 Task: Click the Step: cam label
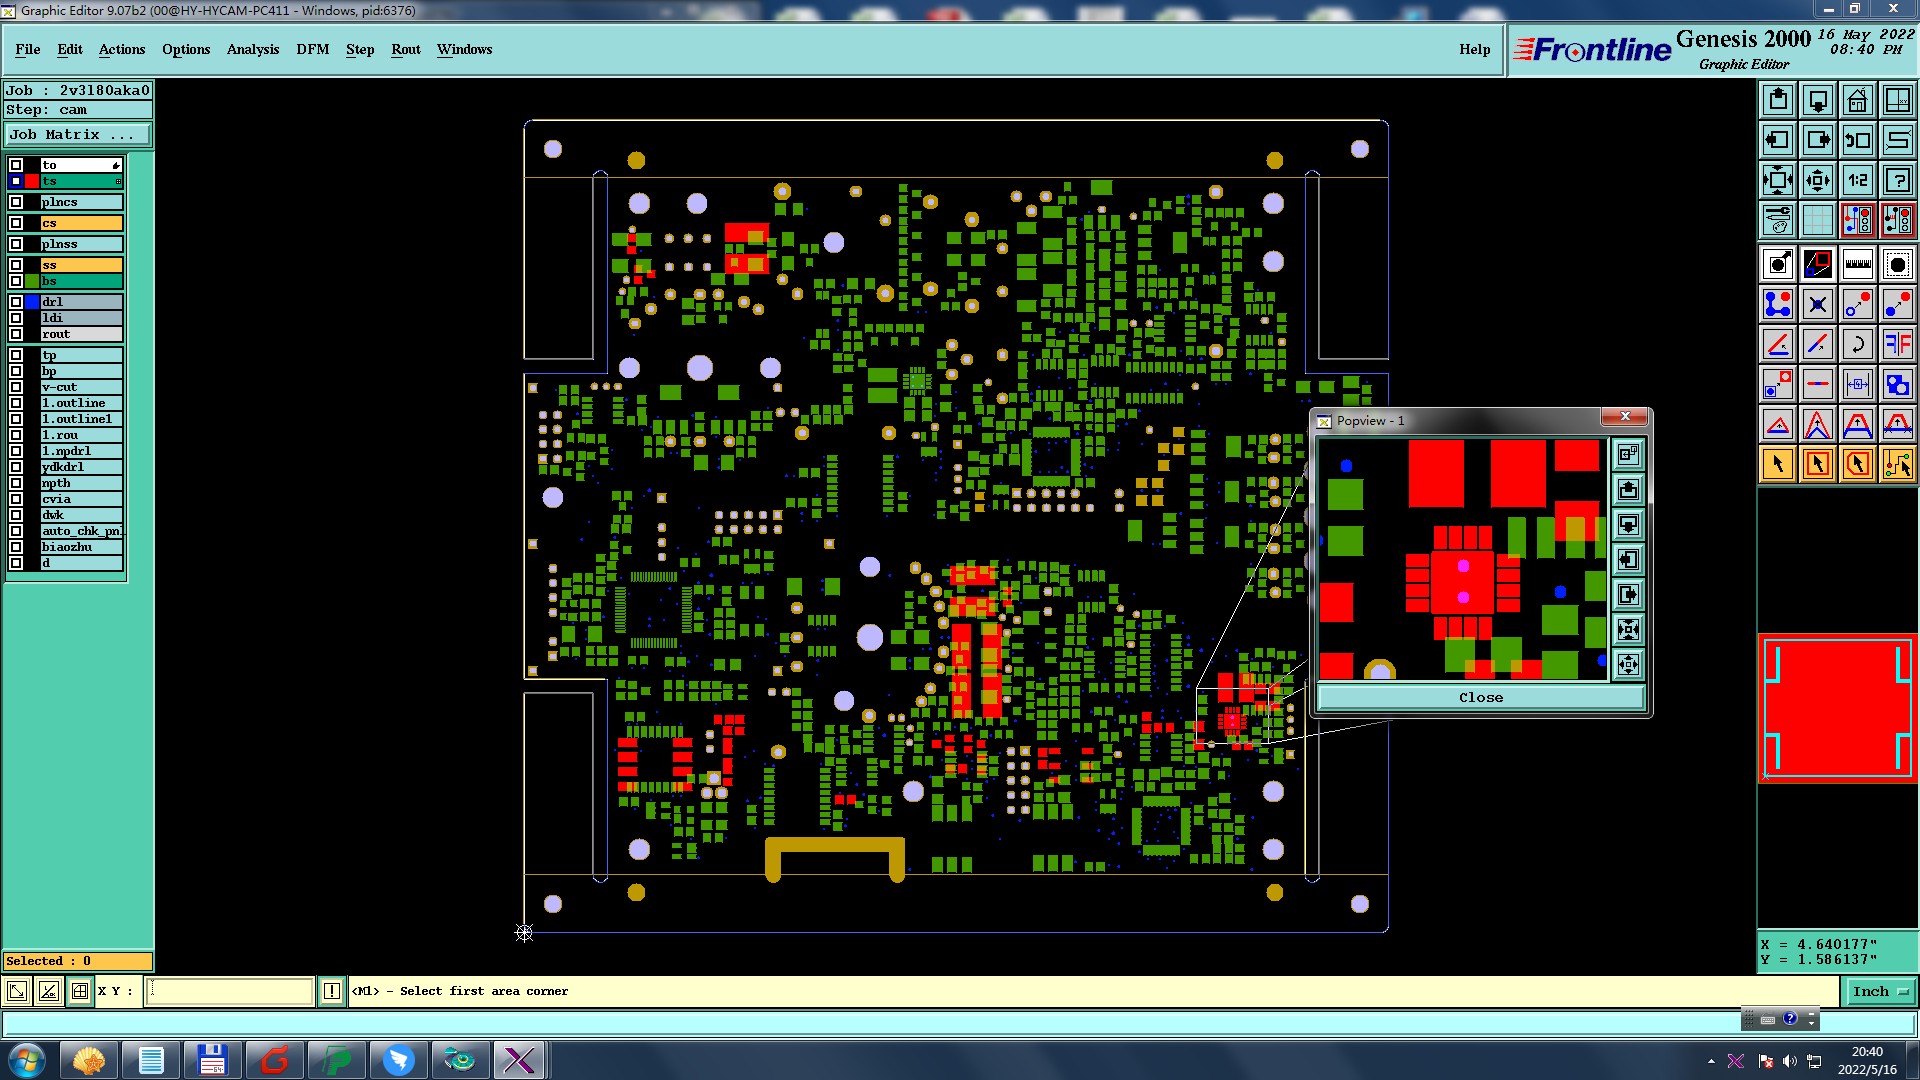(78, 110)
